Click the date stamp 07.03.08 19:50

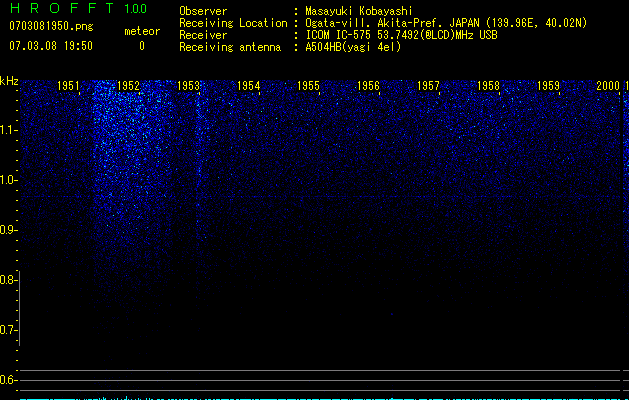[x=51, y=46]
